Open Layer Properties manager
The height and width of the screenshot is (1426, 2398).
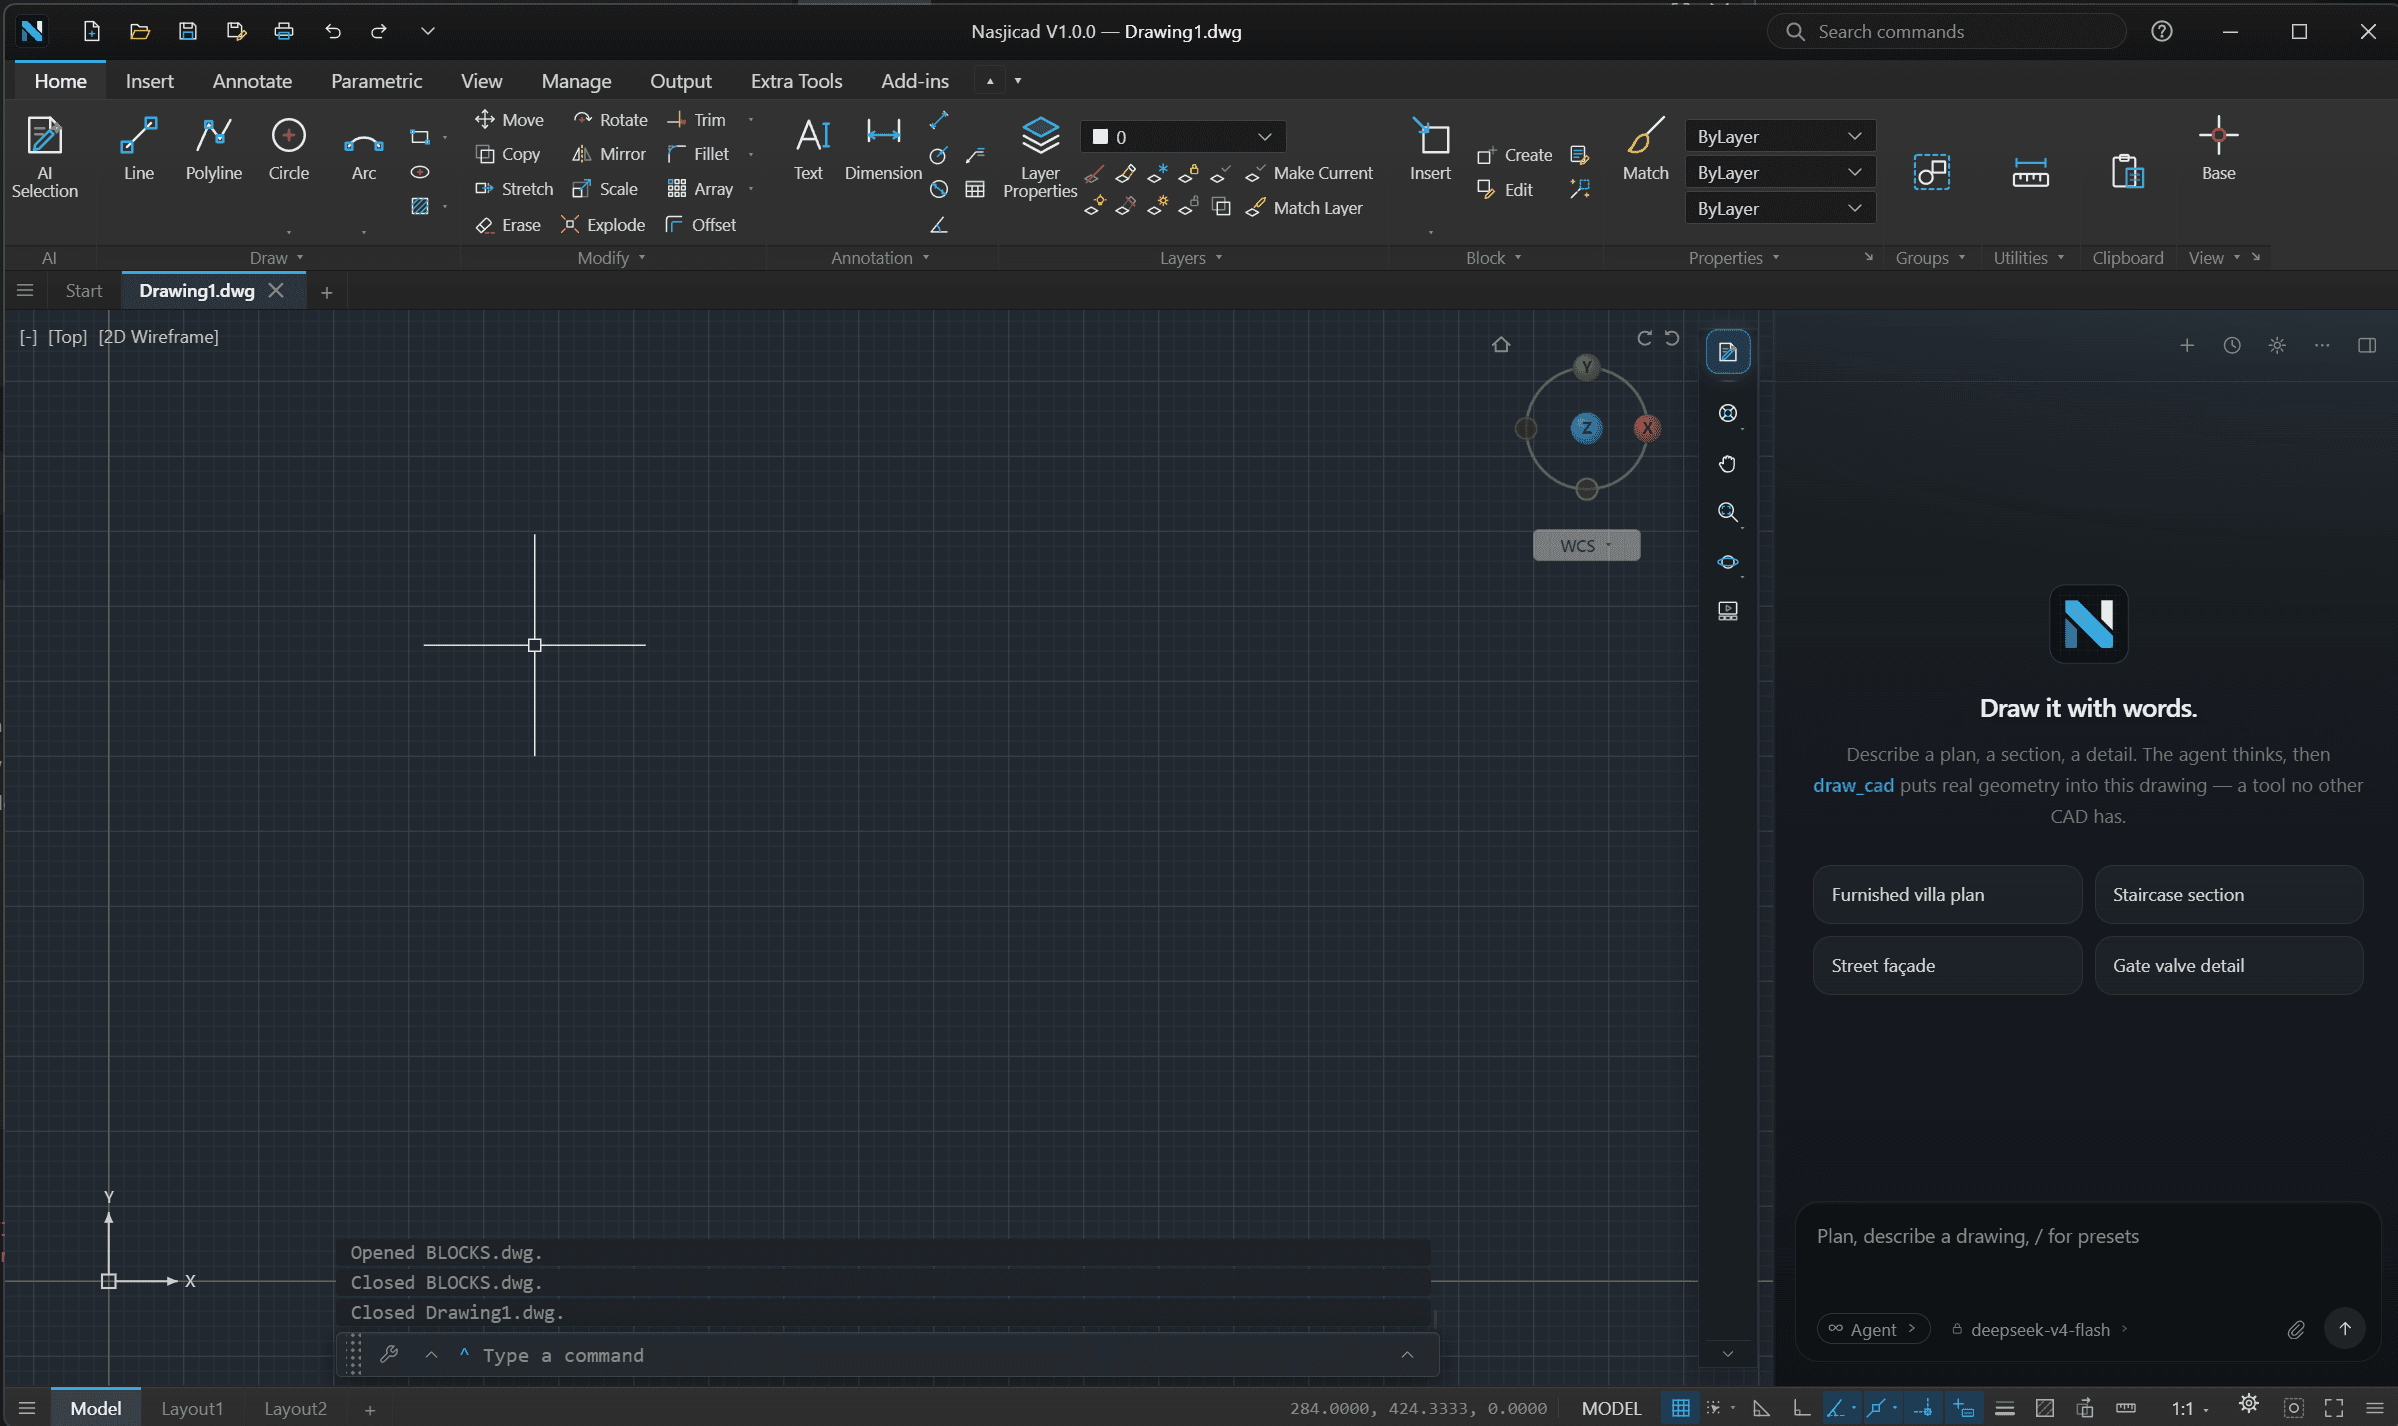coord(1040,157)
